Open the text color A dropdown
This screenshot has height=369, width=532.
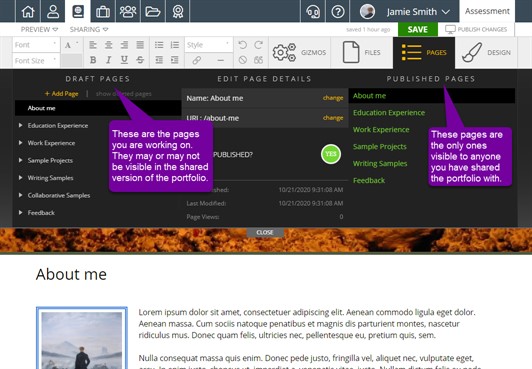71,45
